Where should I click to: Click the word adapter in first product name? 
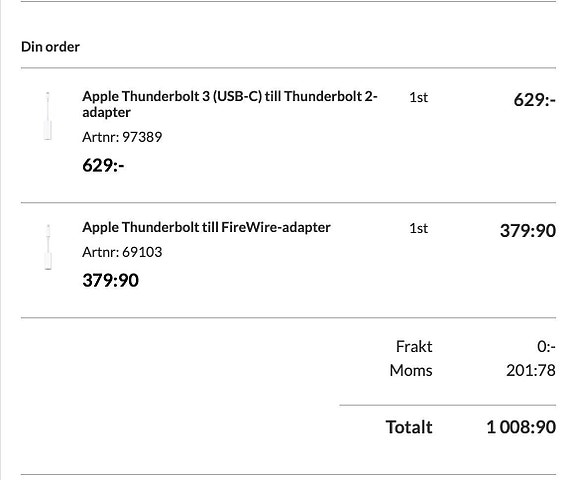[106, 113]
